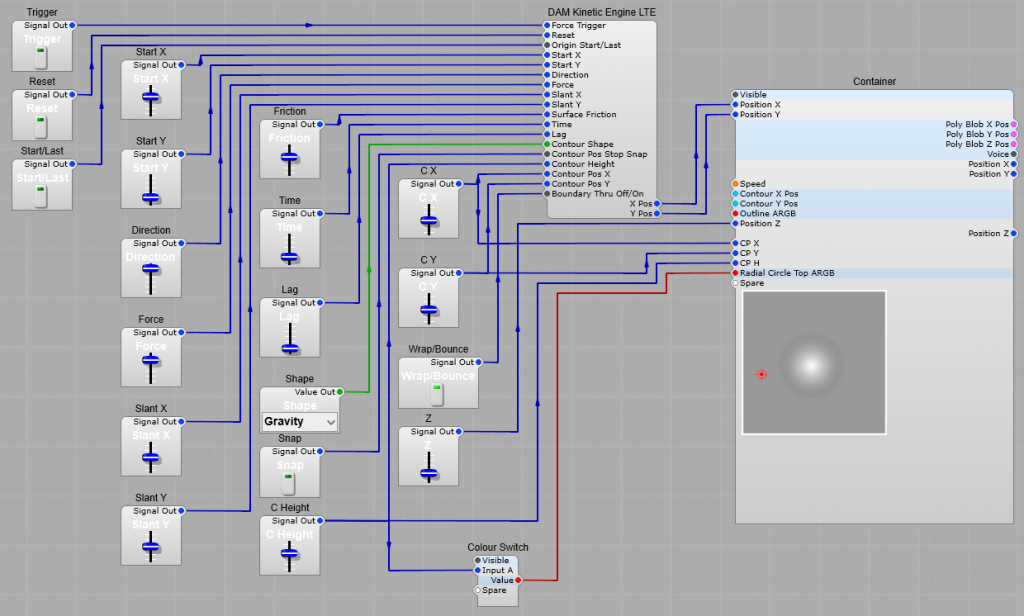
Task: Toggle the Snap switch
Action: [x=289, y=483]
